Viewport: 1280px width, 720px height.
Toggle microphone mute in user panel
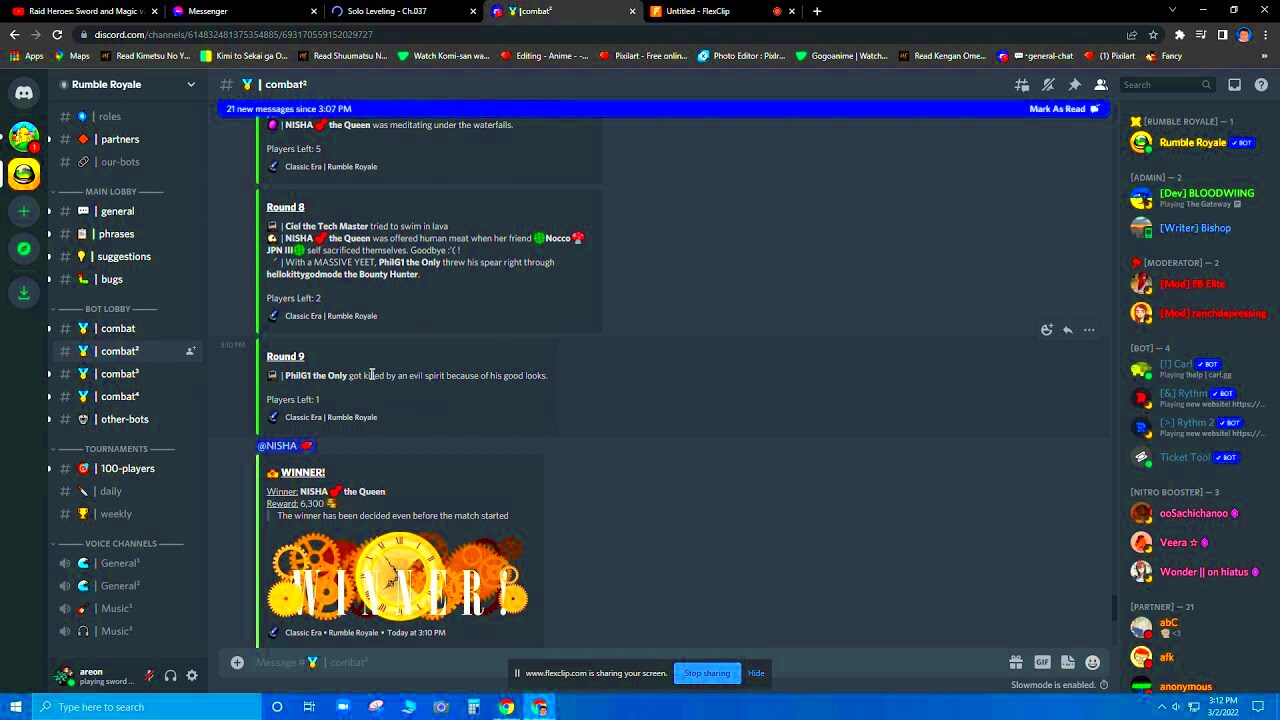coord(149,676)
